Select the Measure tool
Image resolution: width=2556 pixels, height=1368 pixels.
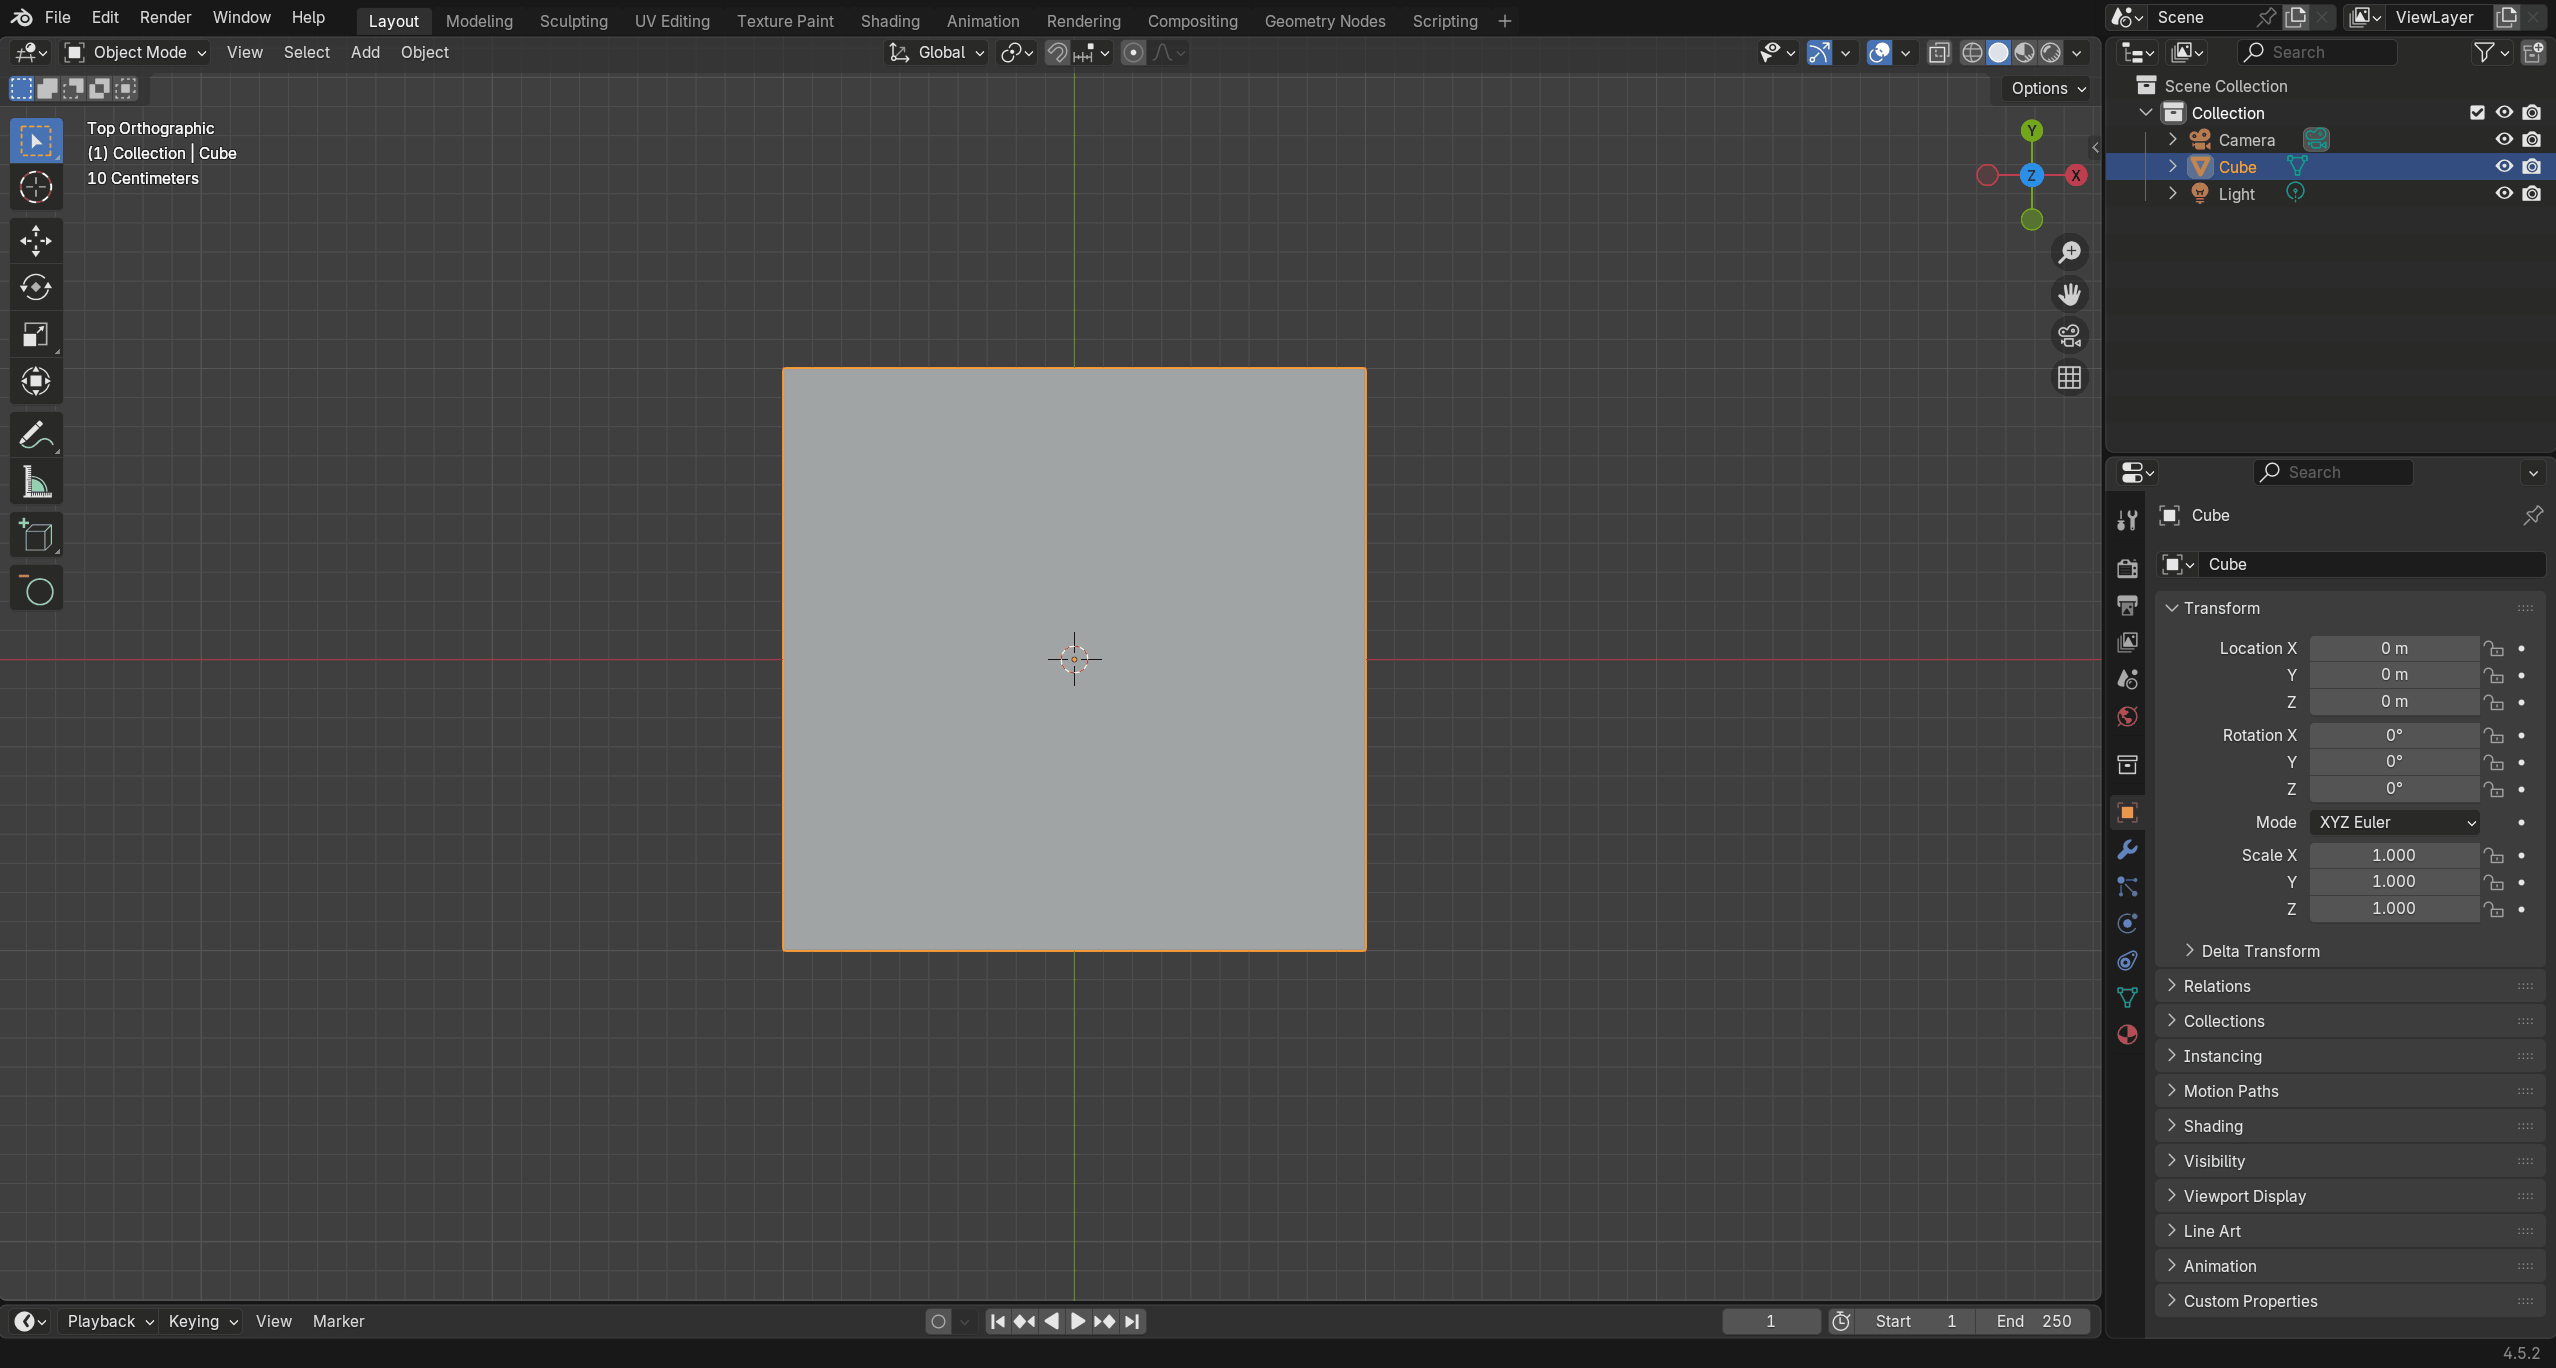click(x=36, y=483)
